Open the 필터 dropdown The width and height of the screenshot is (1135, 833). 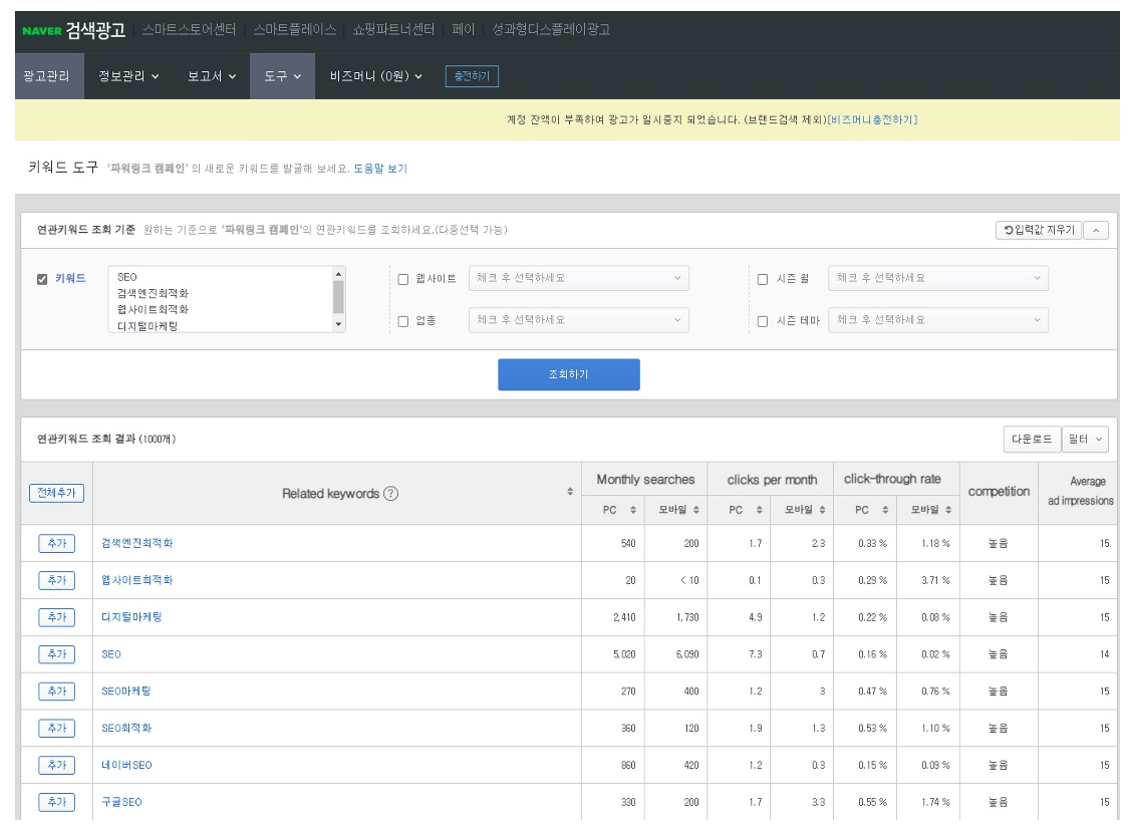(1085, 439)
